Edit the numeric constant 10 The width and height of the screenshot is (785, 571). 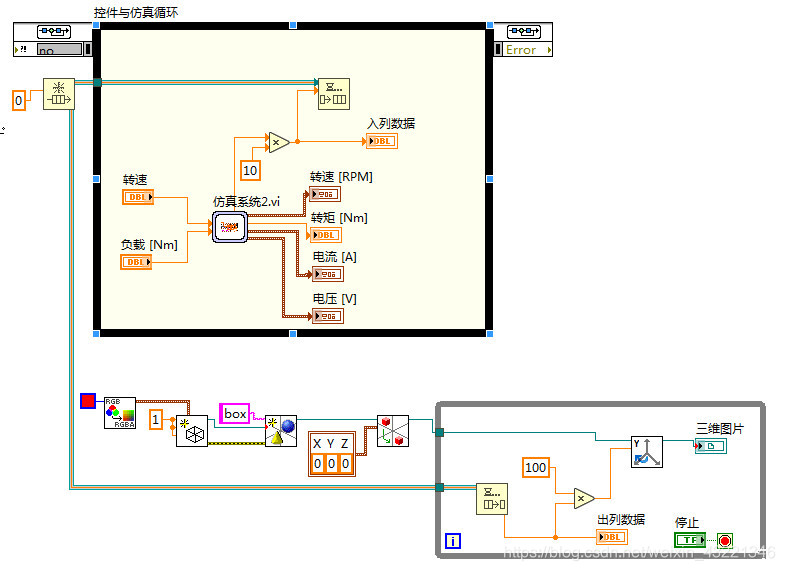point(250,171)
